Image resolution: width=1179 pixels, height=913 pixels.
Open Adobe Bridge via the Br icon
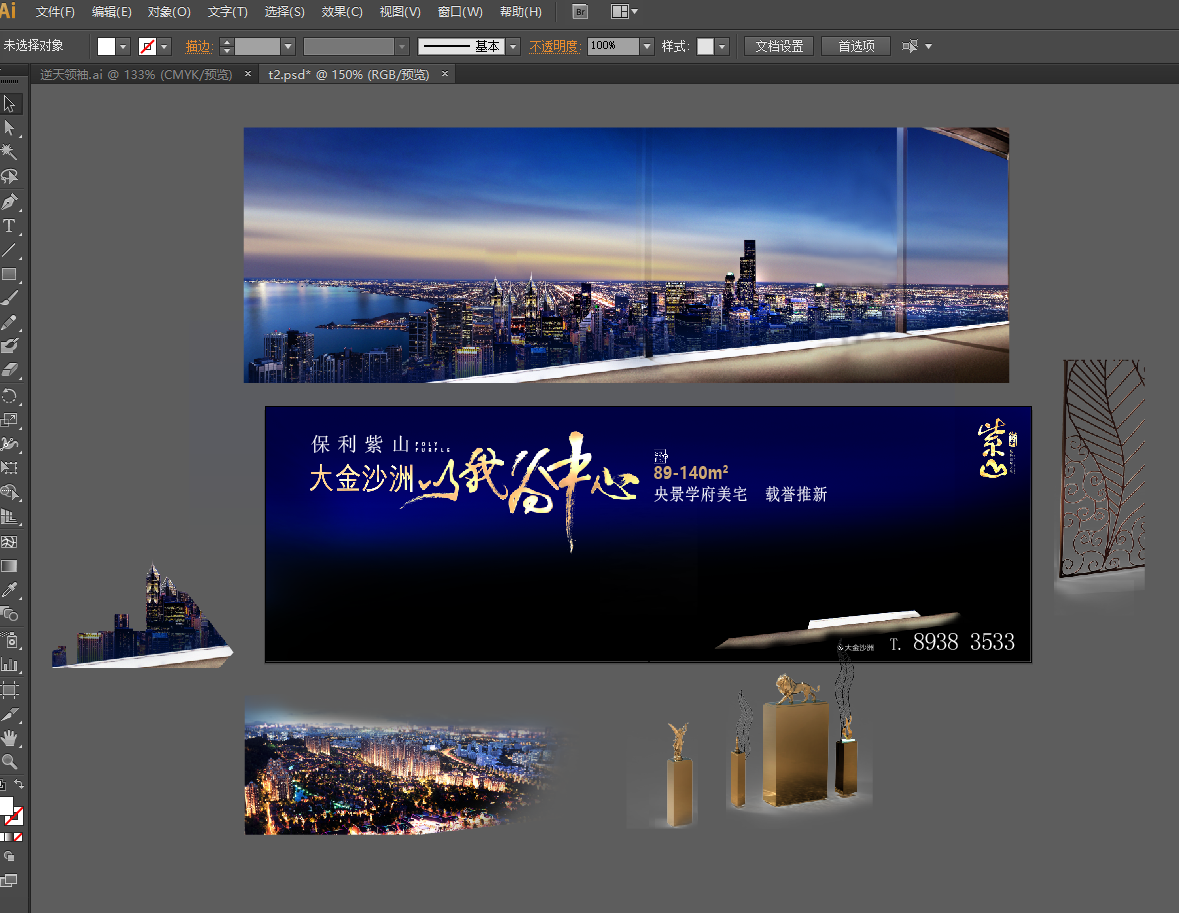(x=580, y=12)
